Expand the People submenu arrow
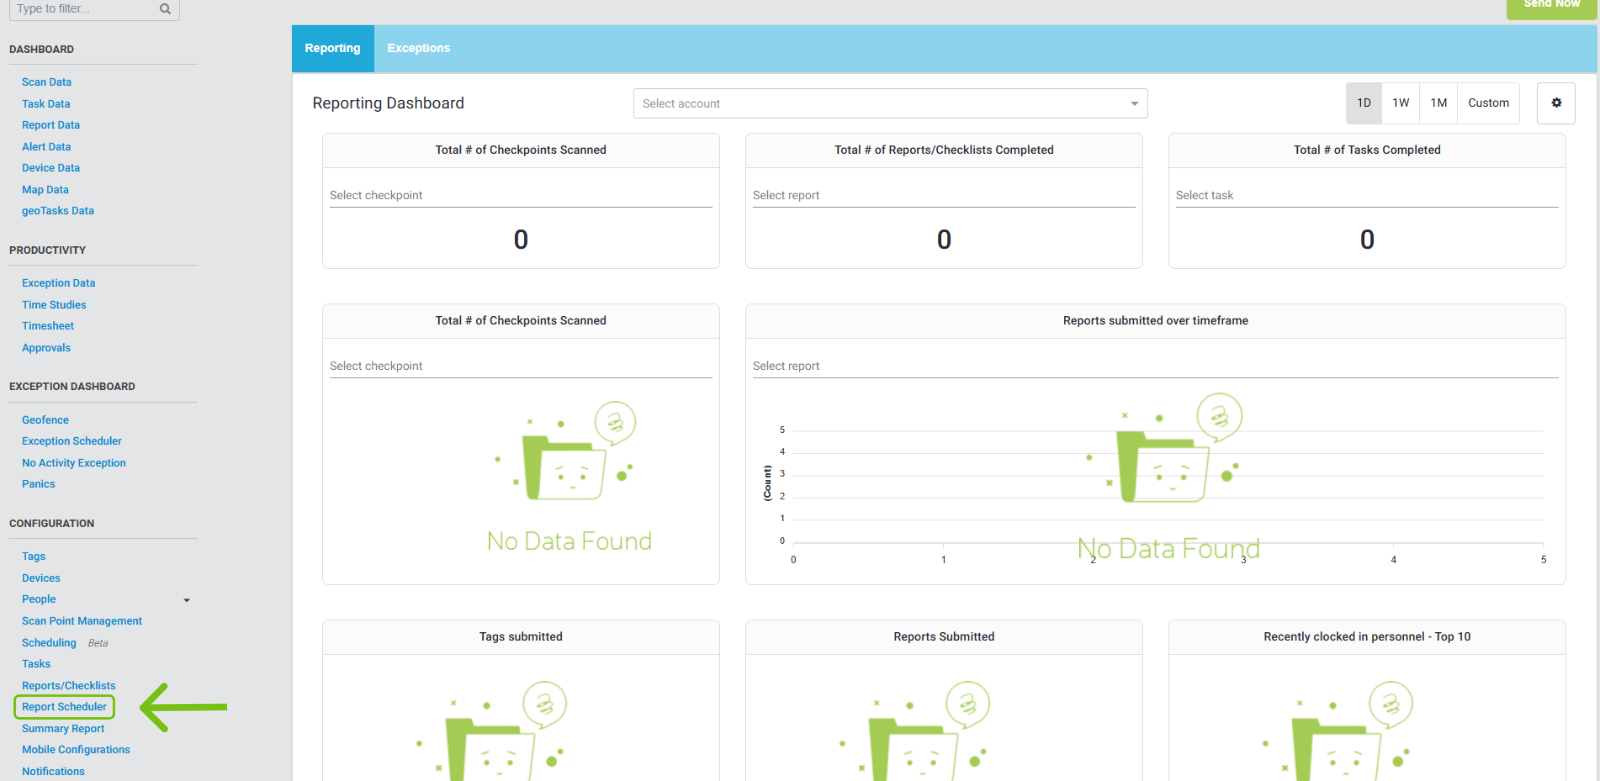 (x=186, y=600)
